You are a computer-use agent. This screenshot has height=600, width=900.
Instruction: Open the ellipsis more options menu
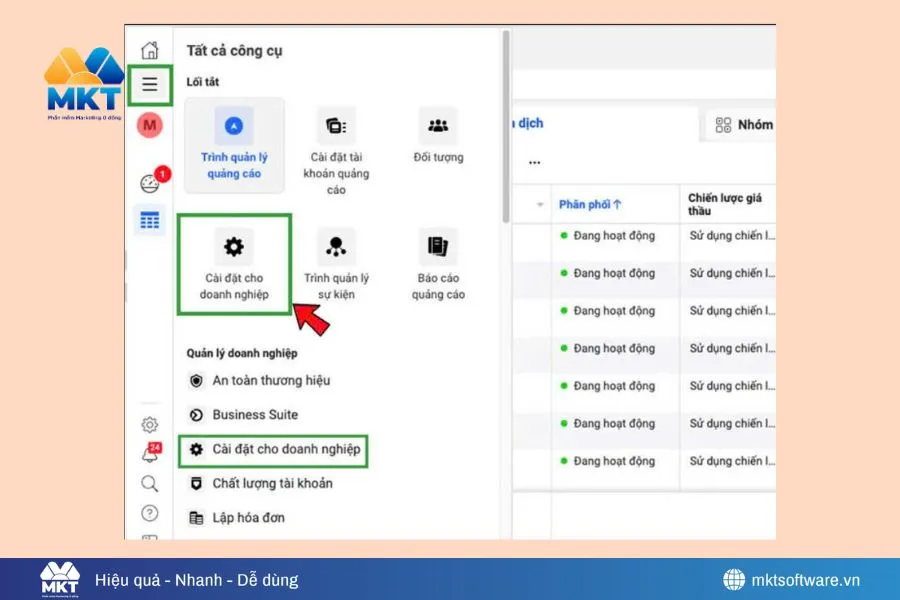[x=534, y=160]
